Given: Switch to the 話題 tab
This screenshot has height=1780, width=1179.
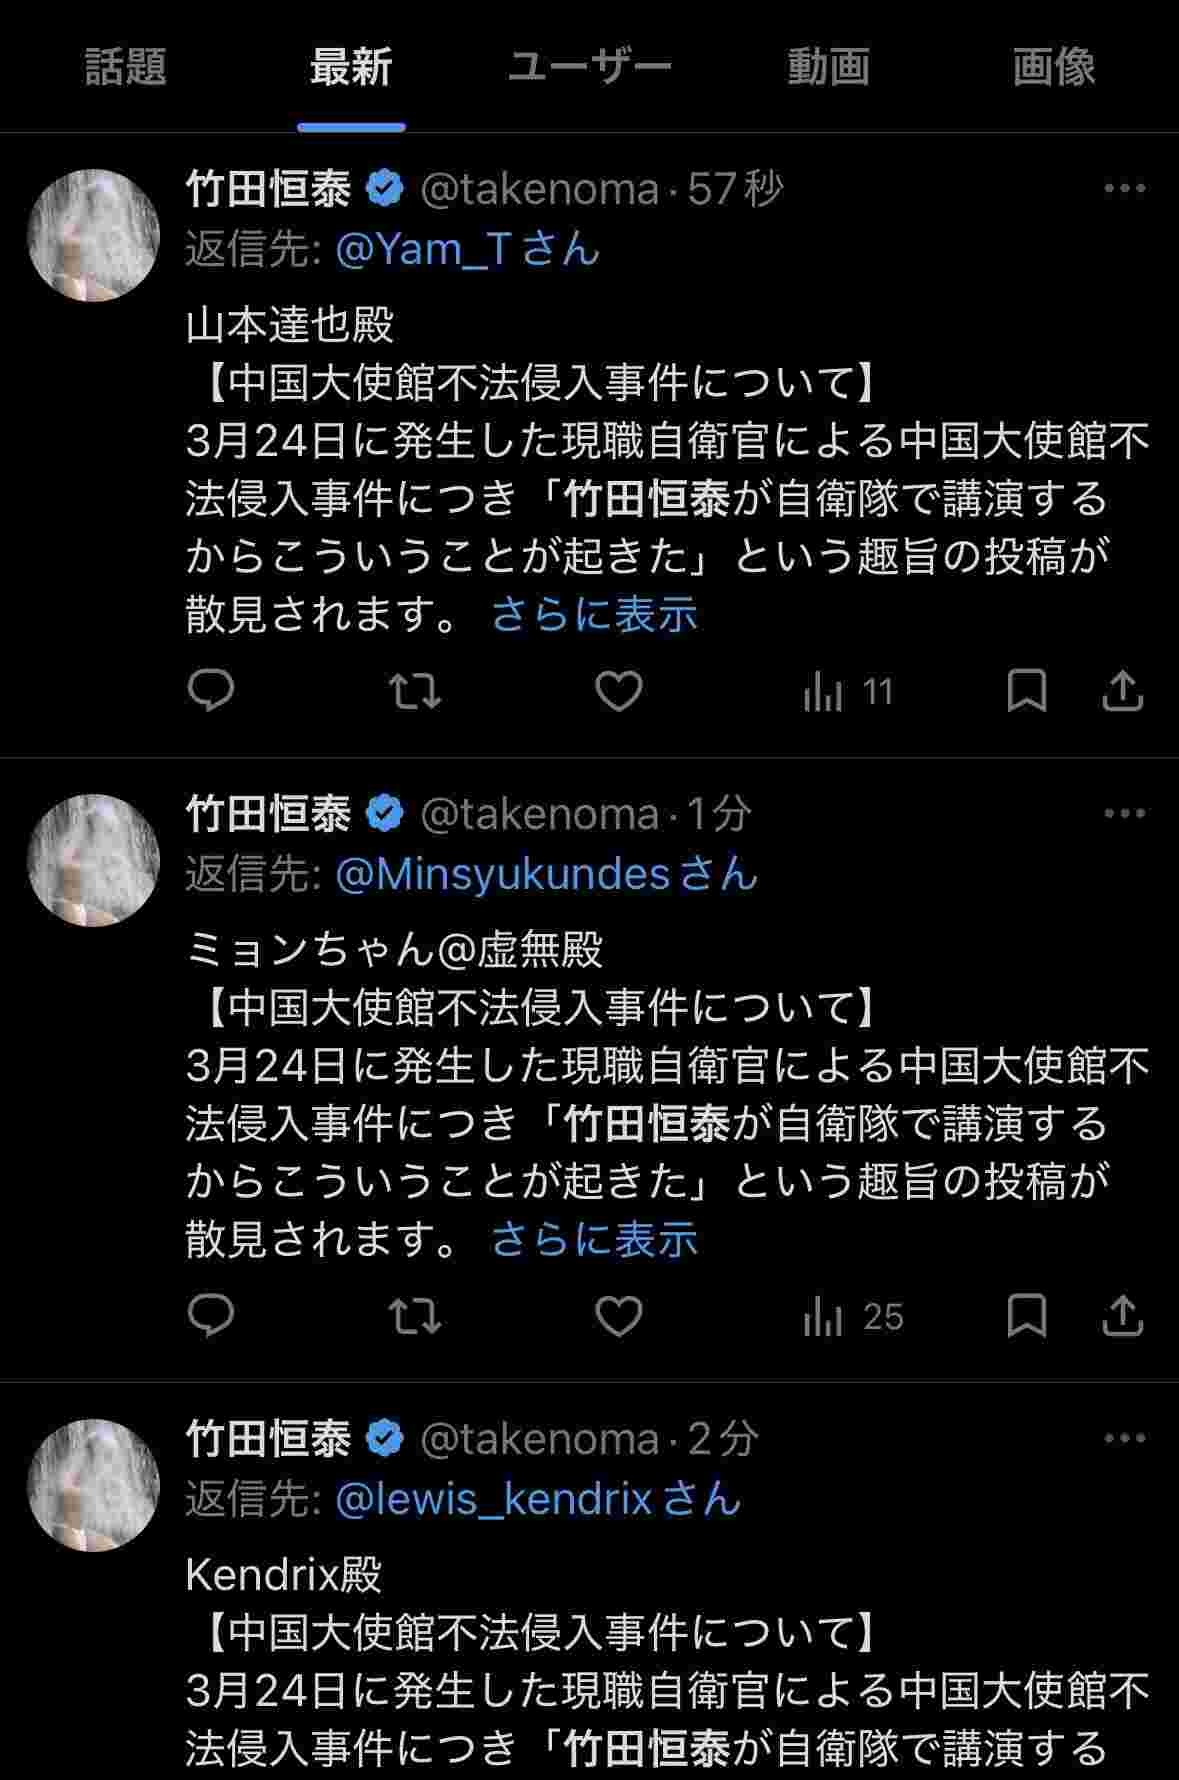Looking at the screenshot, I should 125,67.
